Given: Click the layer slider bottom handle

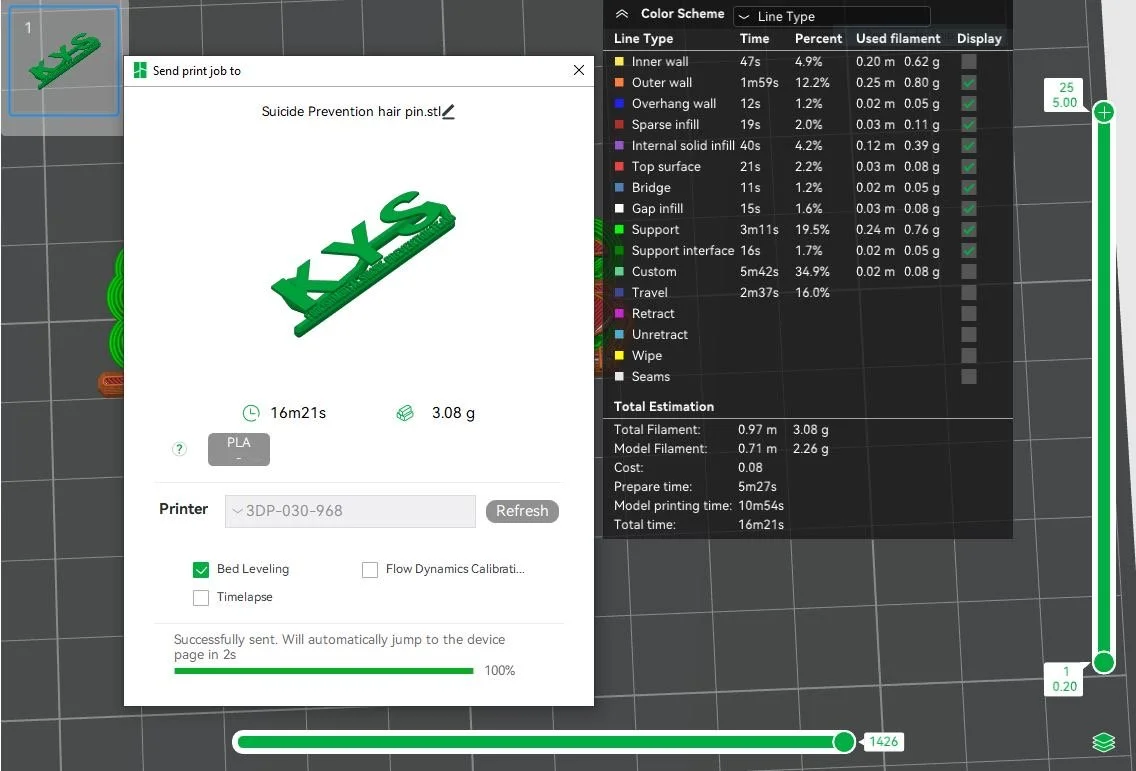Looking at the screenshot, I should 1103,662.
